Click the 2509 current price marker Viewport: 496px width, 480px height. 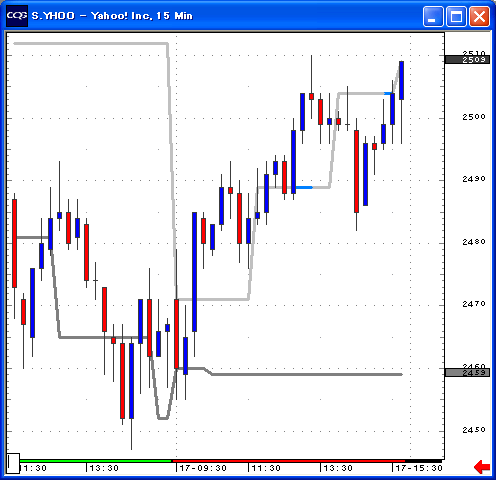click(467, 60)
